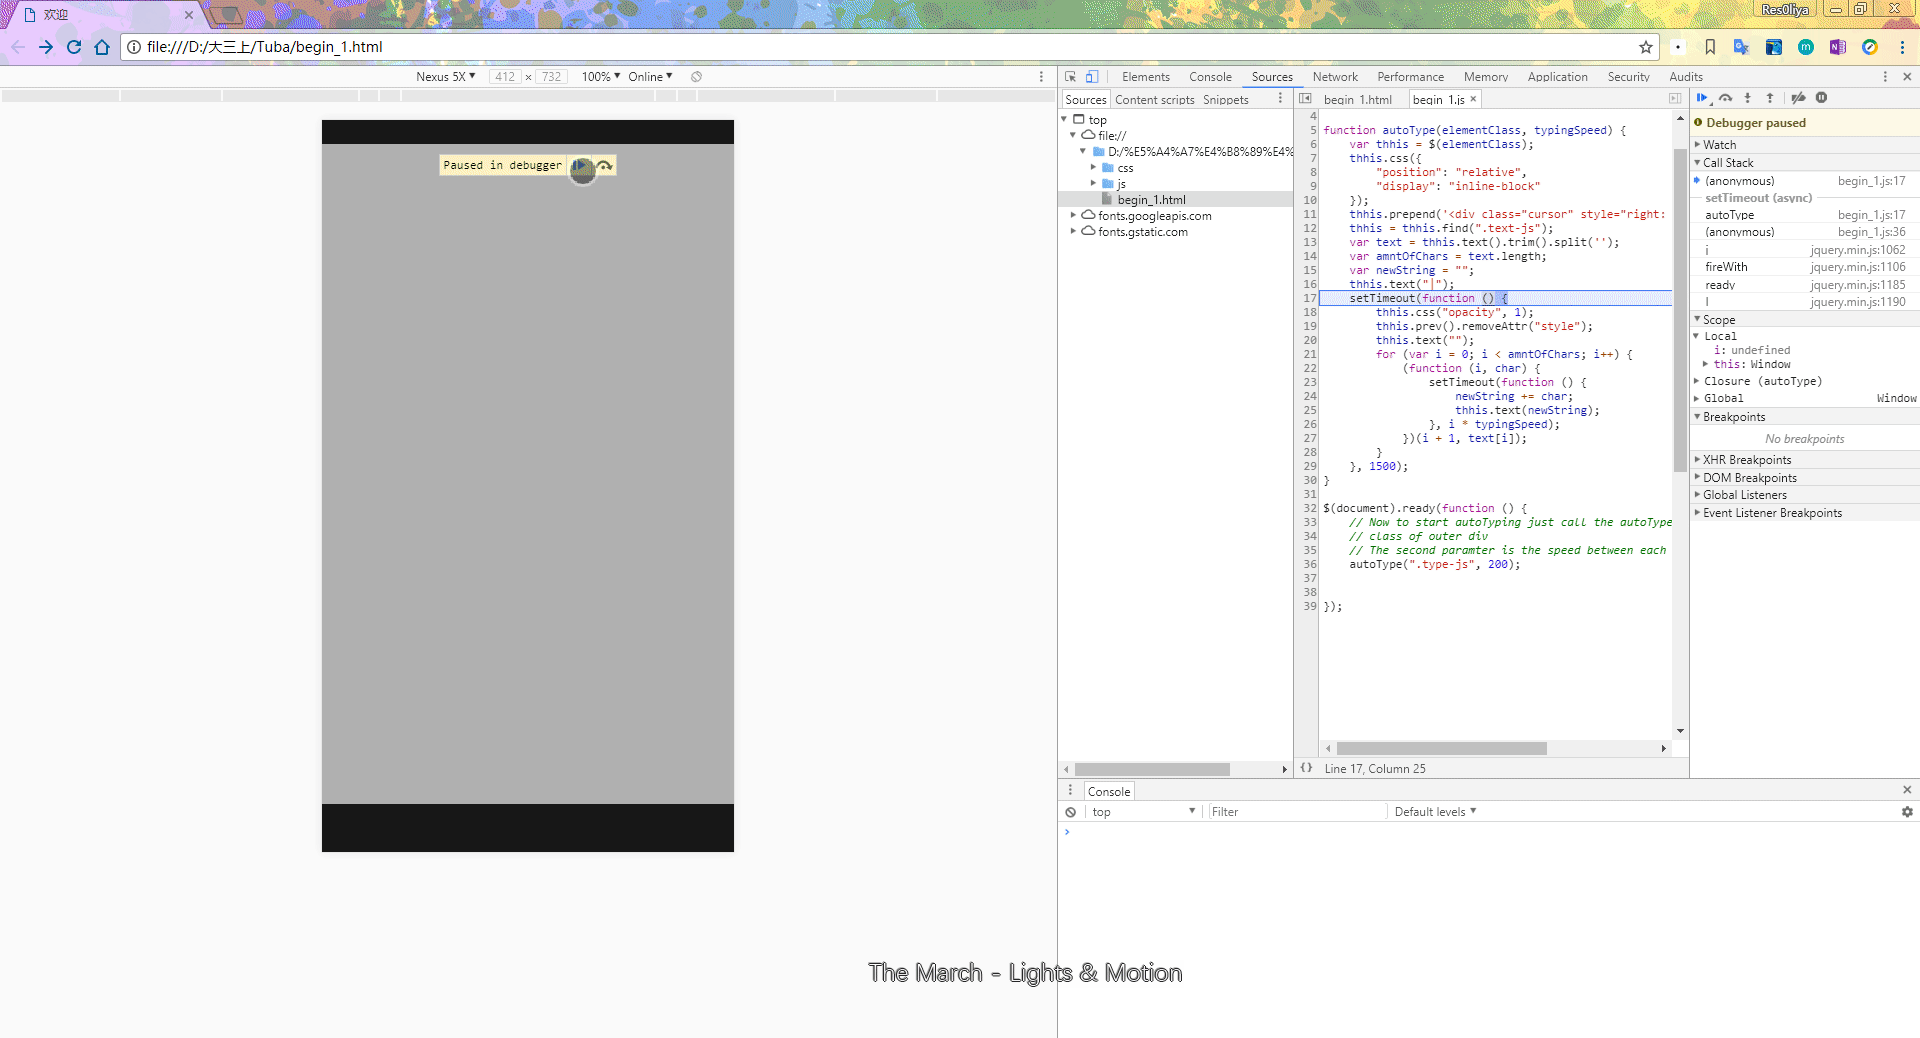1920x1038 pixels.
Task: Open the Nexus 5X device dropdown
Action: point(446,77)
